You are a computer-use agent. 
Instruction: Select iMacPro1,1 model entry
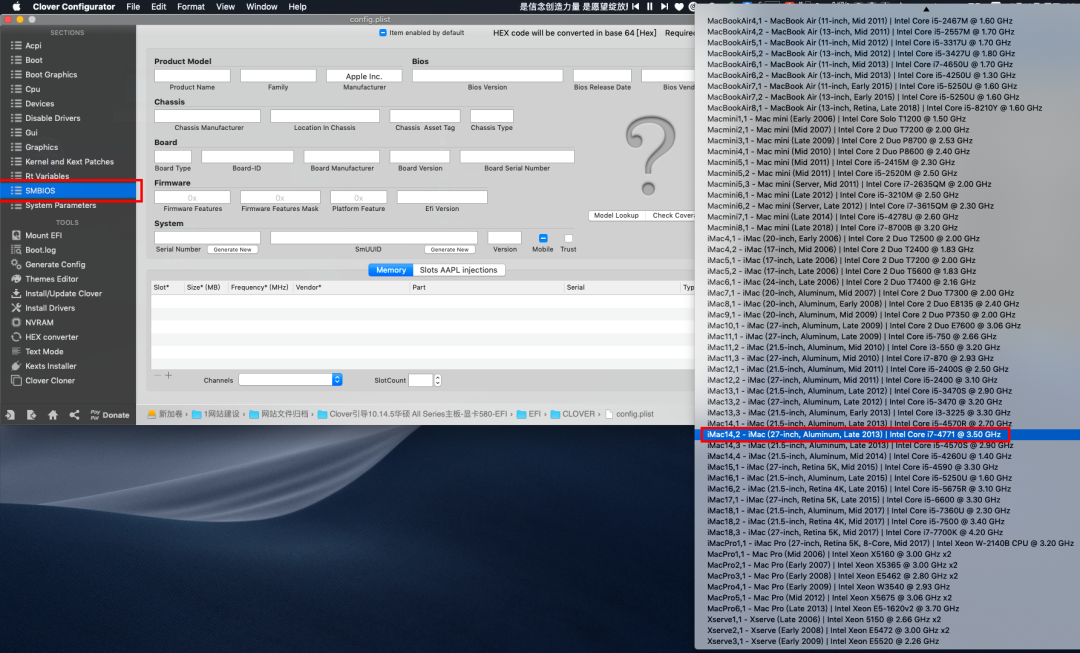890,543
